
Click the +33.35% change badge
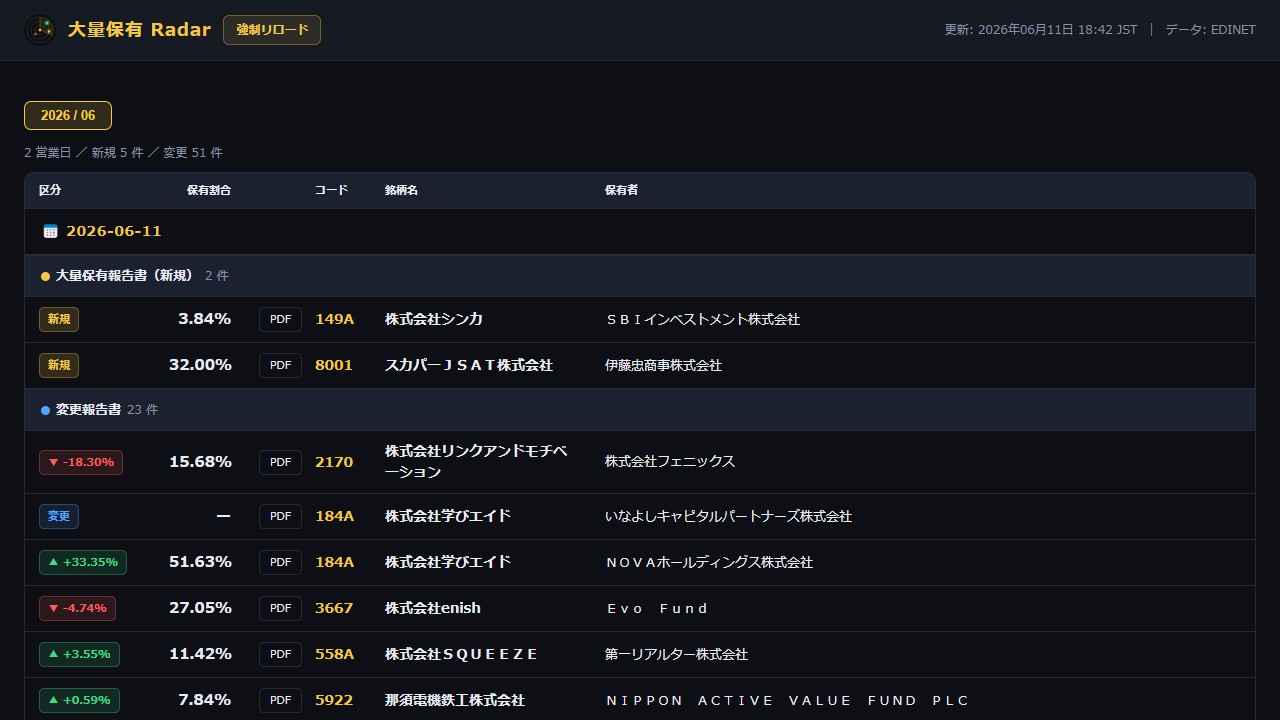[83, 562]
